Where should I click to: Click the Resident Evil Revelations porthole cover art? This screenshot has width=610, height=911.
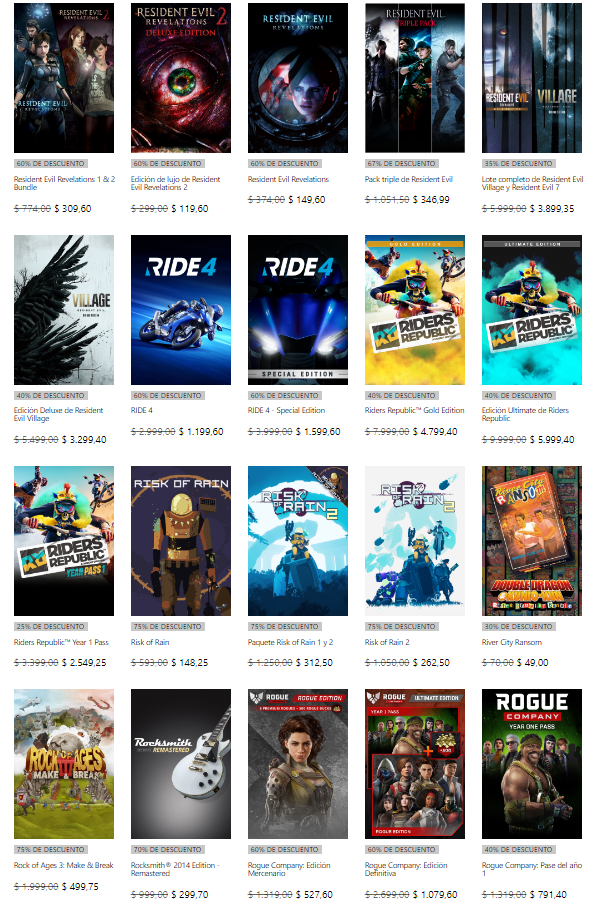coord(297,78)
